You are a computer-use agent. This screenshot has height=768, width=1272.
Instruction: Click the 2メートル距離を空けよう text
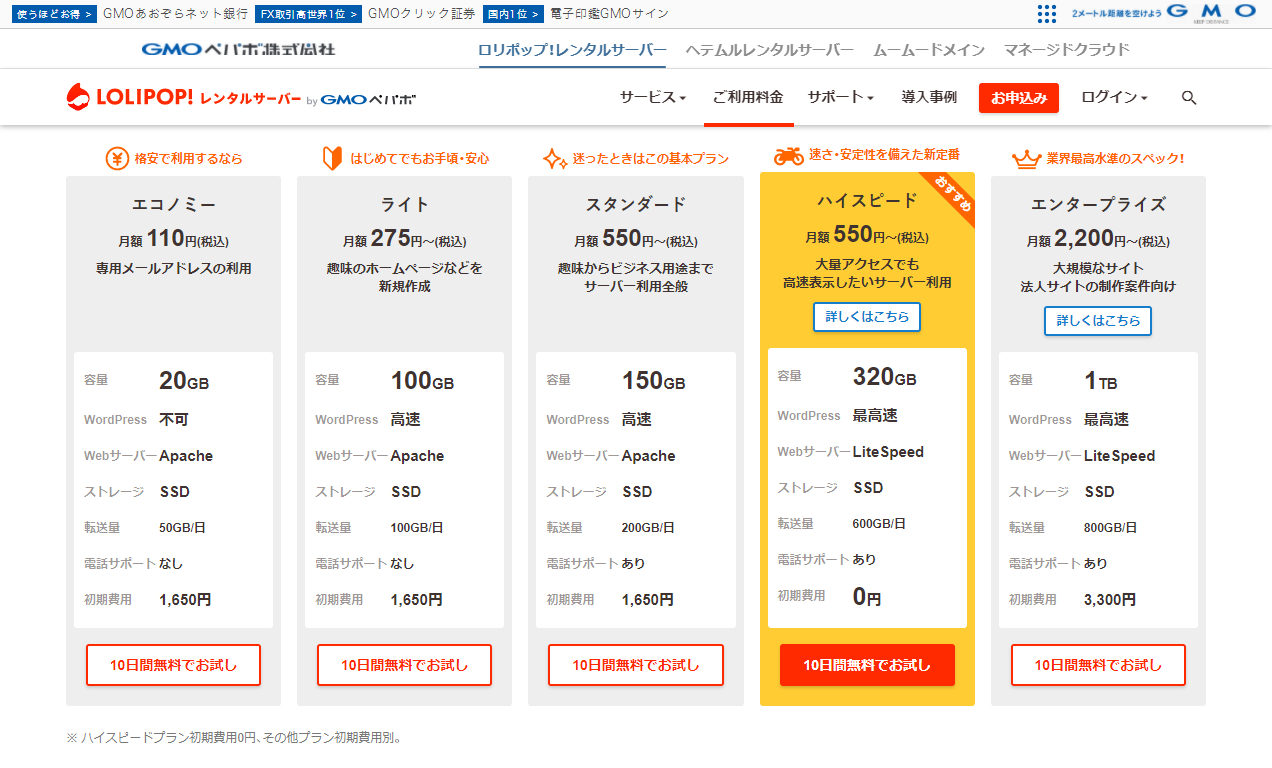tap(1117, 13)
